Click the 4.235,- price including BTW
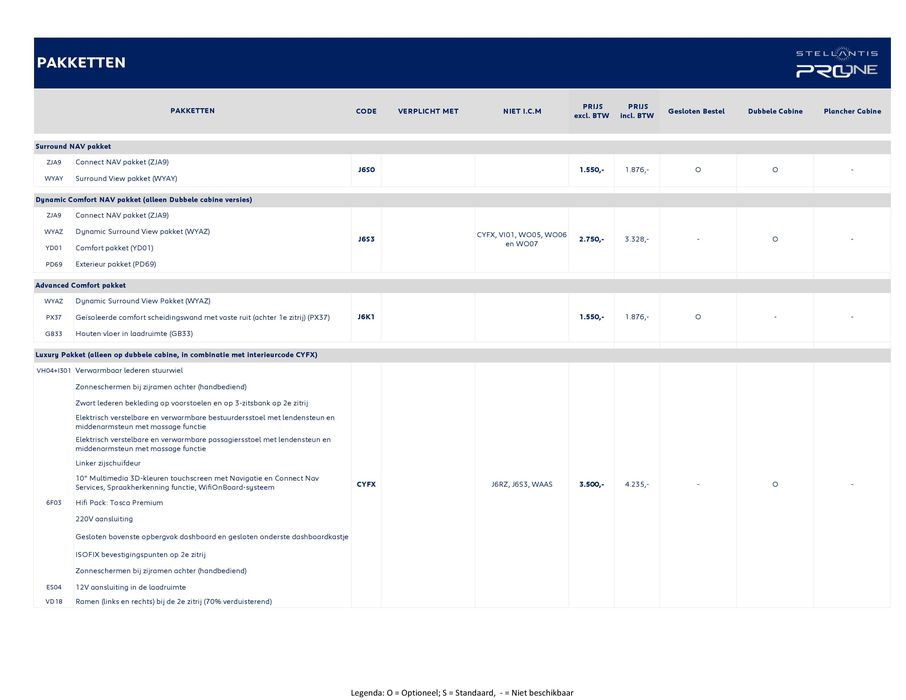Screen dimensions: 906x700 636,484
